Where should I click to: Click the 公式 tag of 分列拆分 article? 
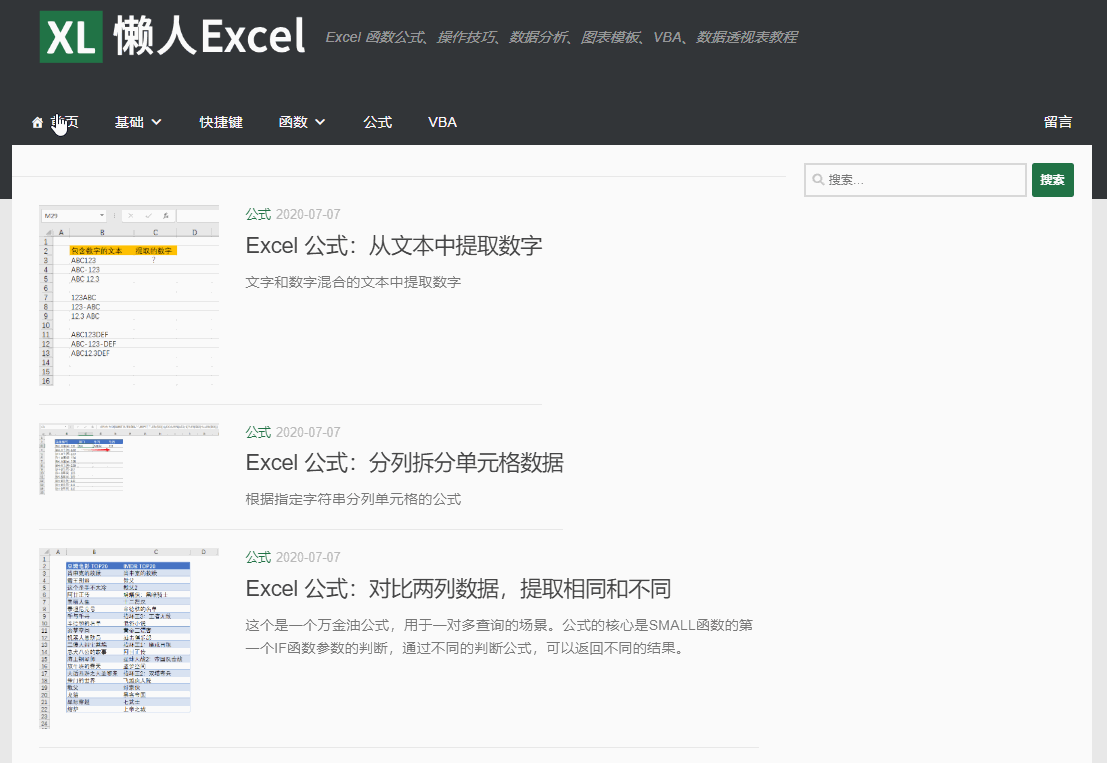(257, 431)
